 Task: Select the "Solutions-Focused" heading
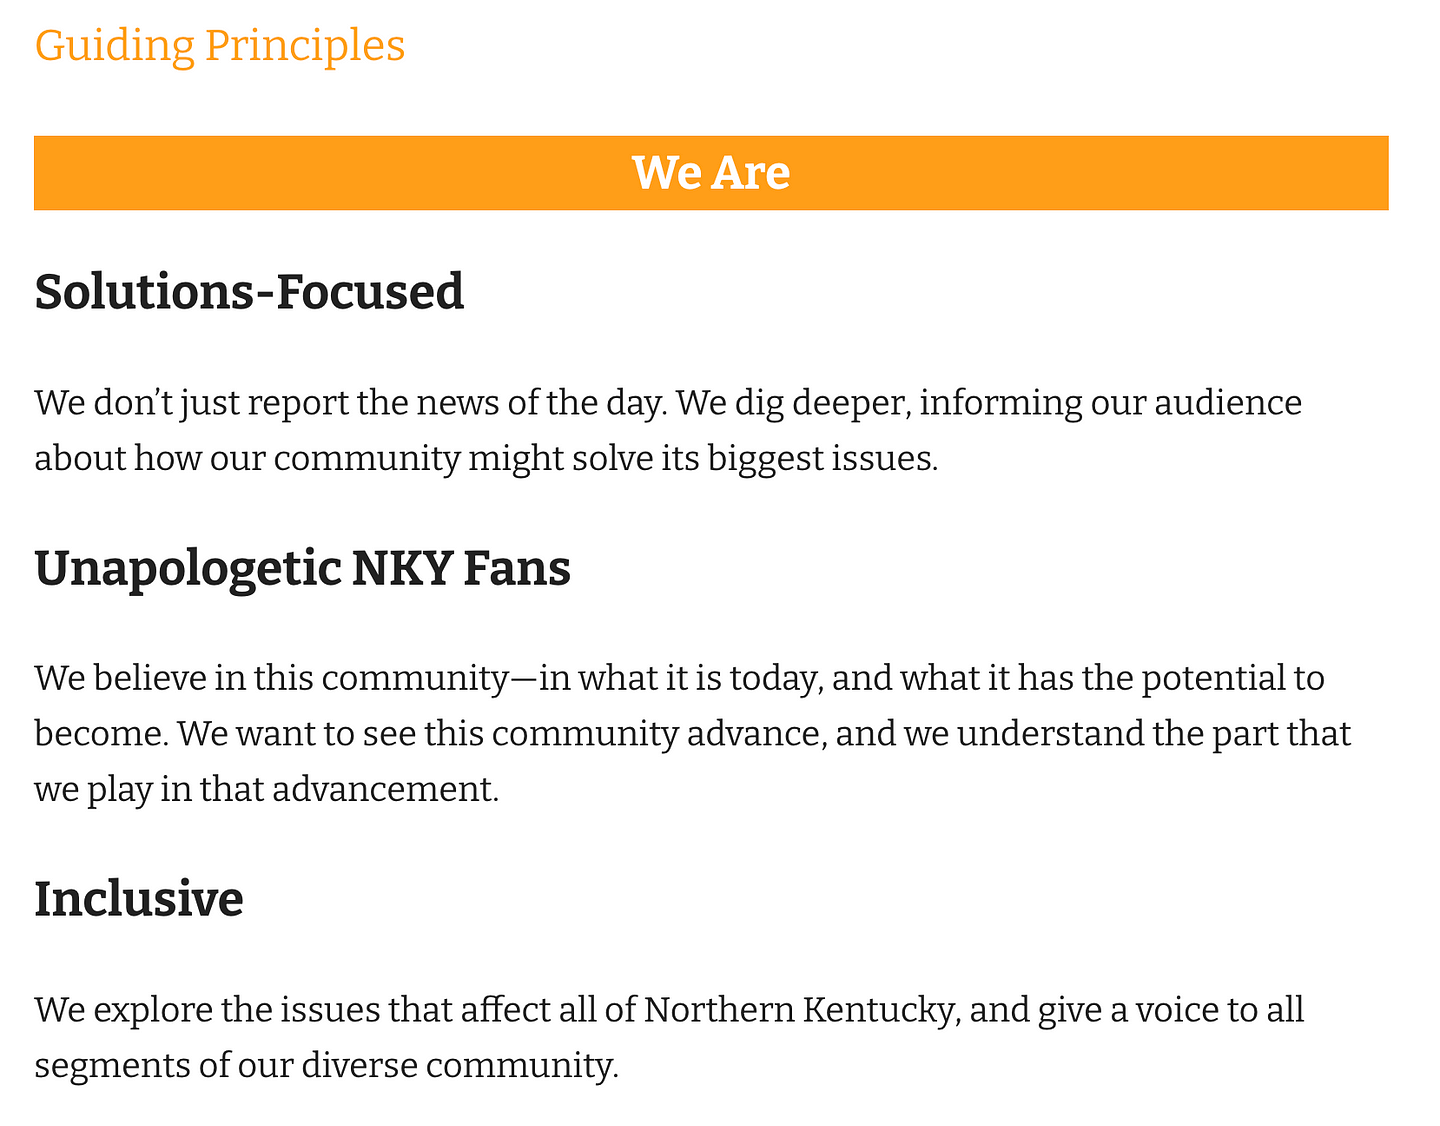click(249, 292)
